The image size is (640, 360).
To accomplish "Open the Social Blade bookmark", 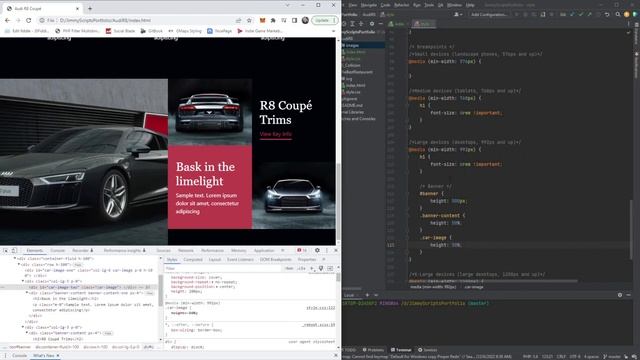I will point(120,31).
